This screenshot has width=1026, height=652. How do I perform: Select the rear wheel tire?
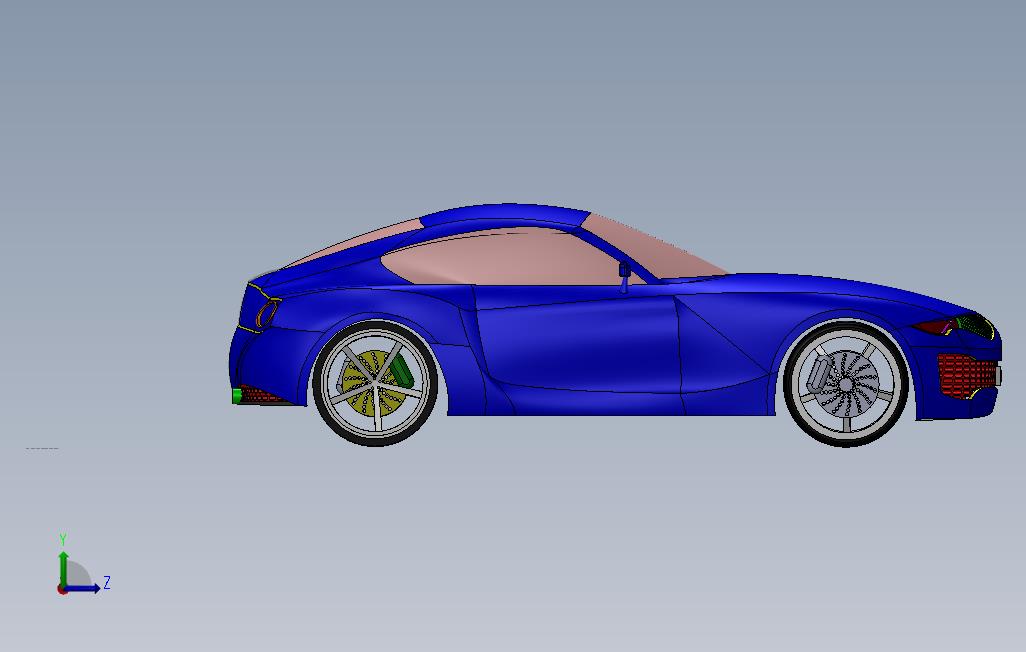click(x=375, y=442)
